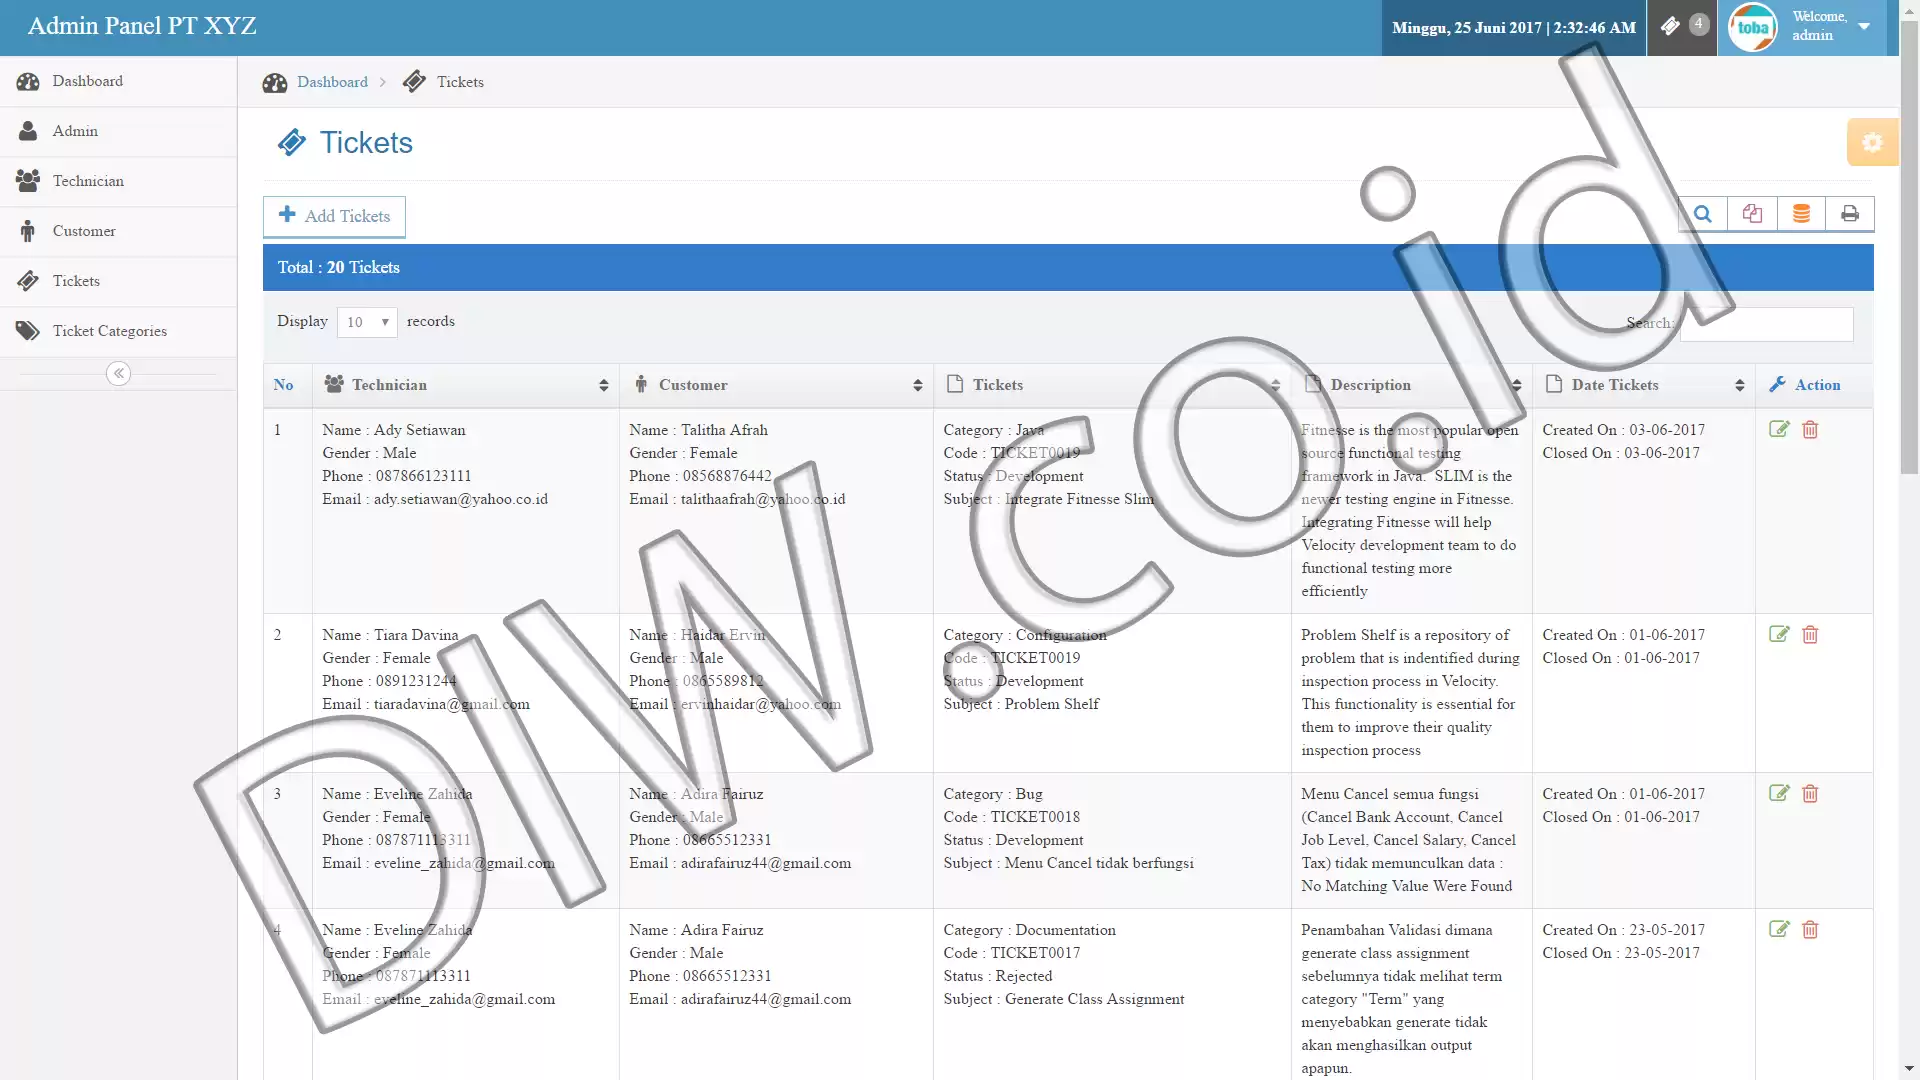The width and height of the screenshot is (1920, 1080).
Task: Click the Add Tickets button
Action: pos(334,216)
